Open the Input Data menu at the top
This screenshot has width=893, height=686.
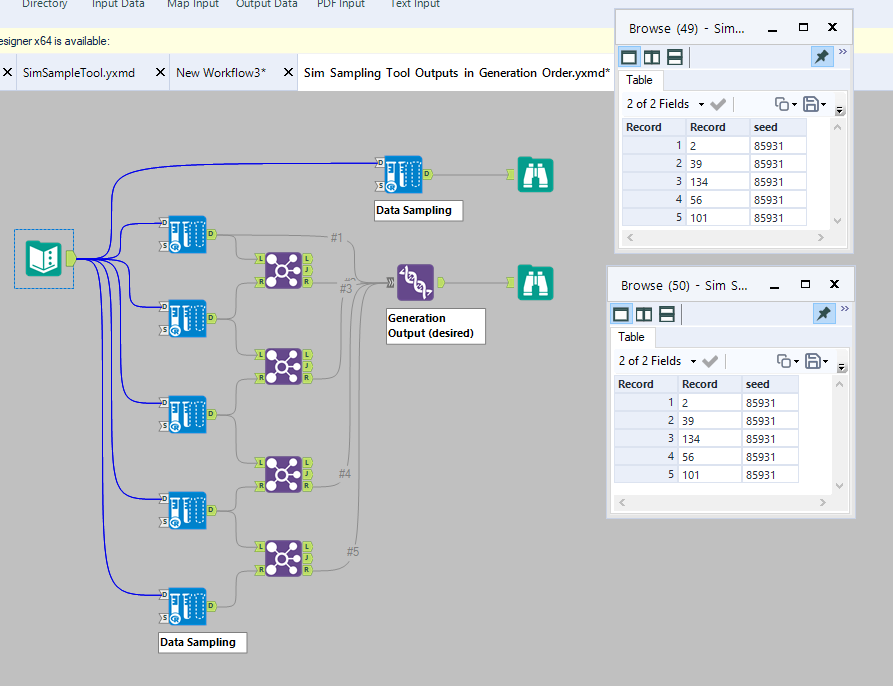click(x=118, y=4)
